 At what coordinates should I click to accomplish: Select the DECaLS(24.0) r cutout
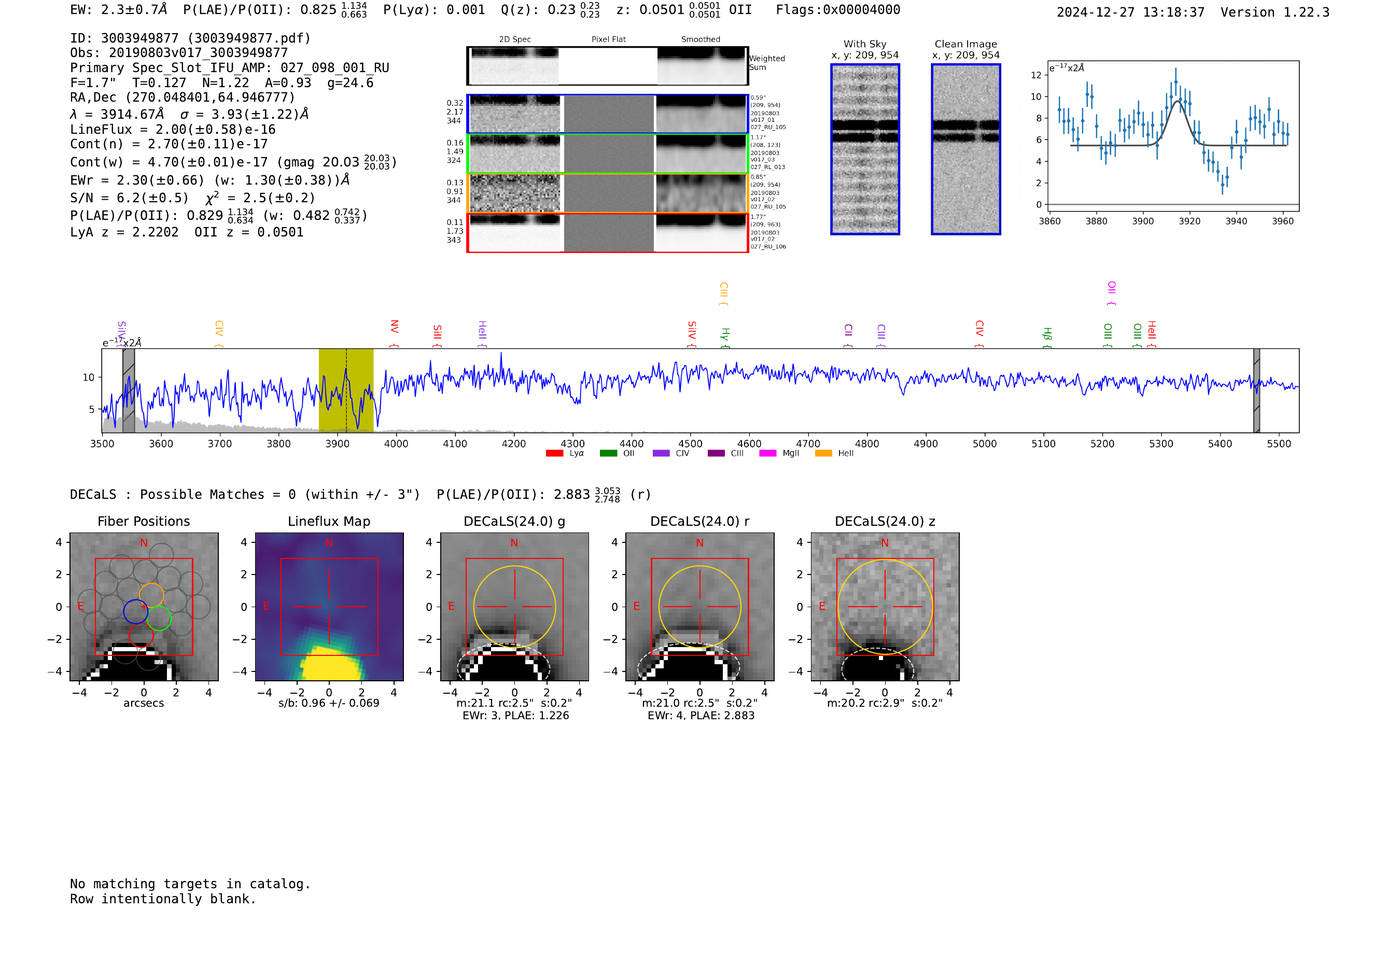(699, 608)
